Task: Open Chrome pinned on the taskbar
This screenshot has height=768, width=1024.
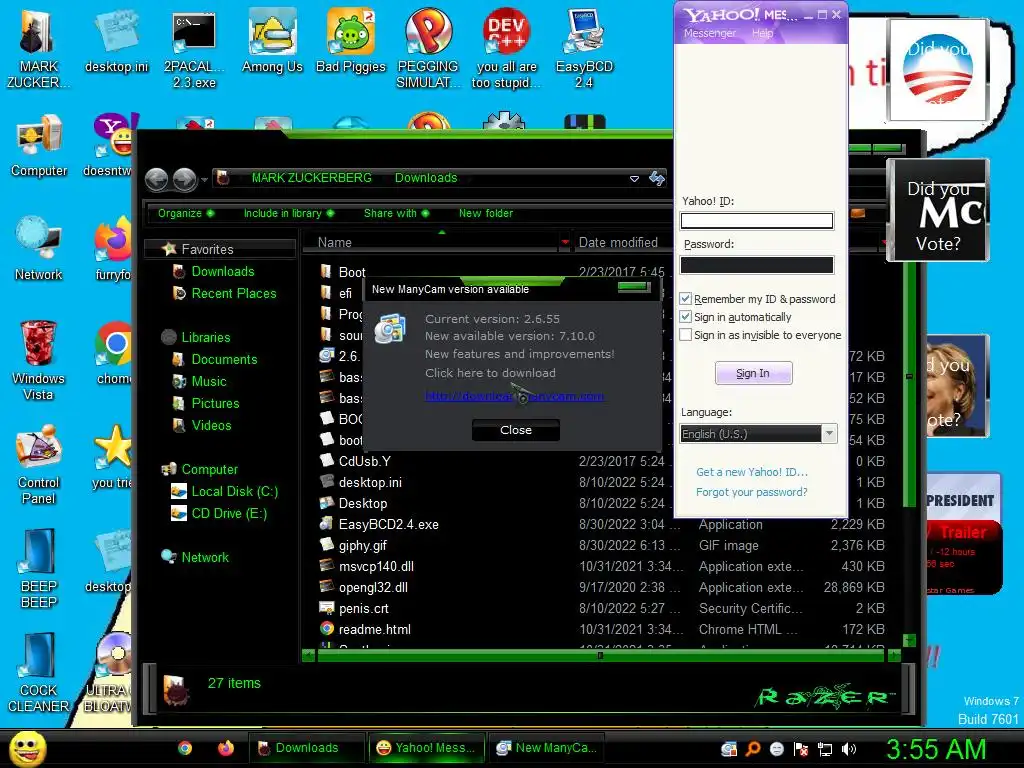Action: [185, 748]
